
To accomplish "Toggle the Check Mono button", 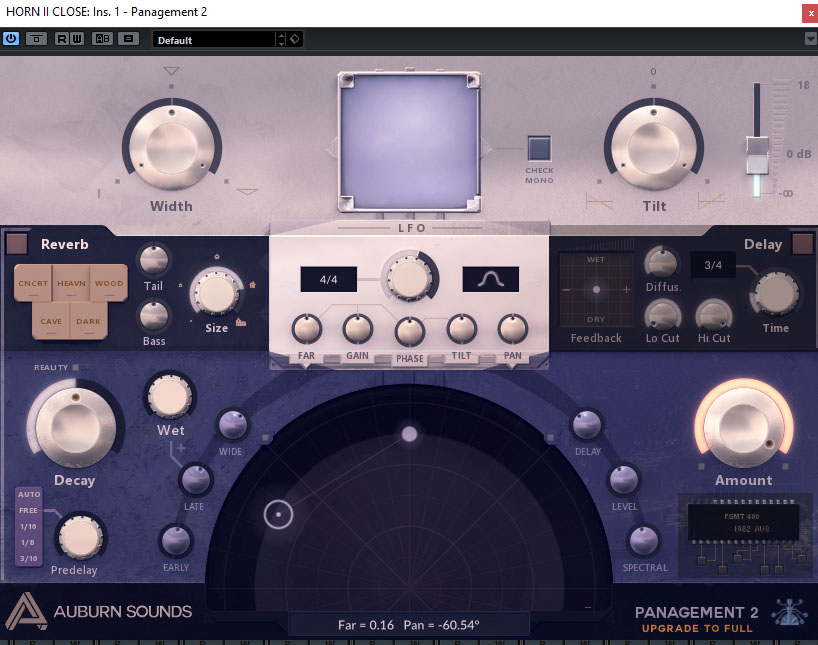I will 539,148.
